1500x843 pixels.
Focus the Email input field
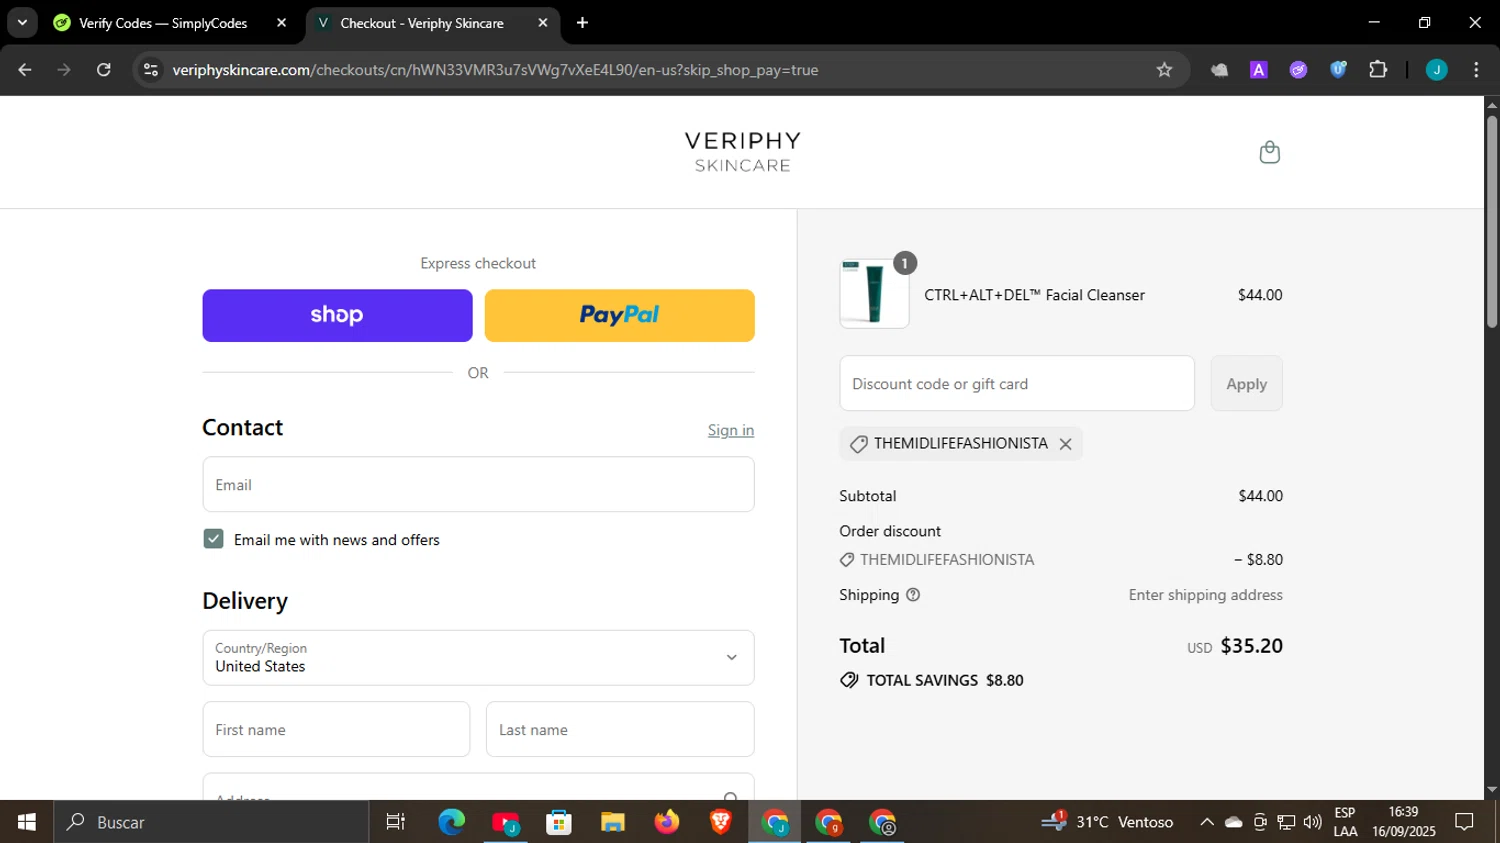[478, 485]
